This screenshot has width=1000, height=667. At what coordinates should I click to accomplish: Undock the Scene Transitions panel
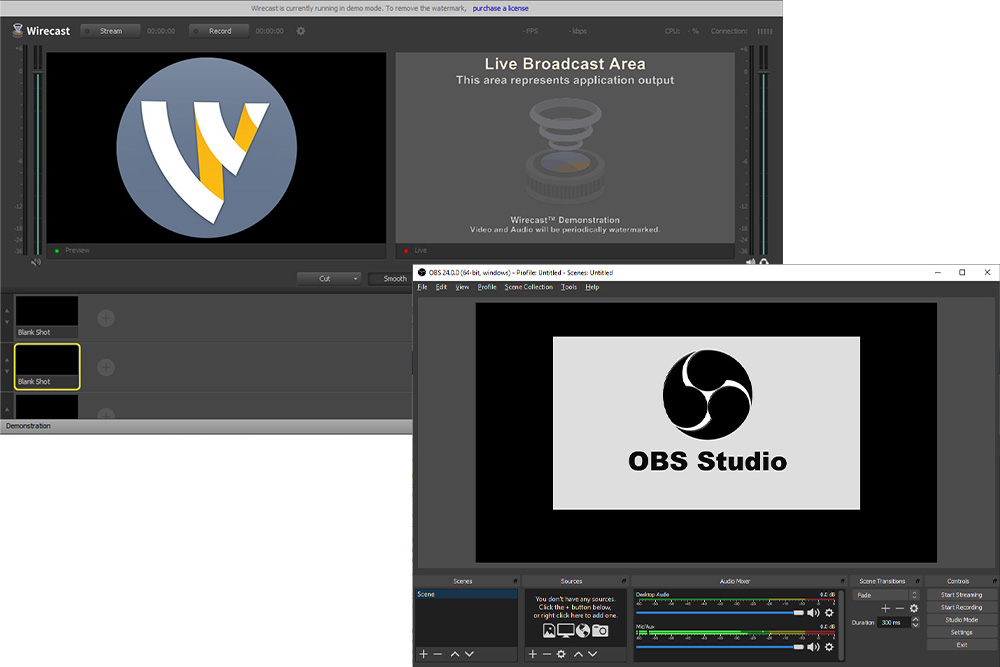(x=918, y=581)
